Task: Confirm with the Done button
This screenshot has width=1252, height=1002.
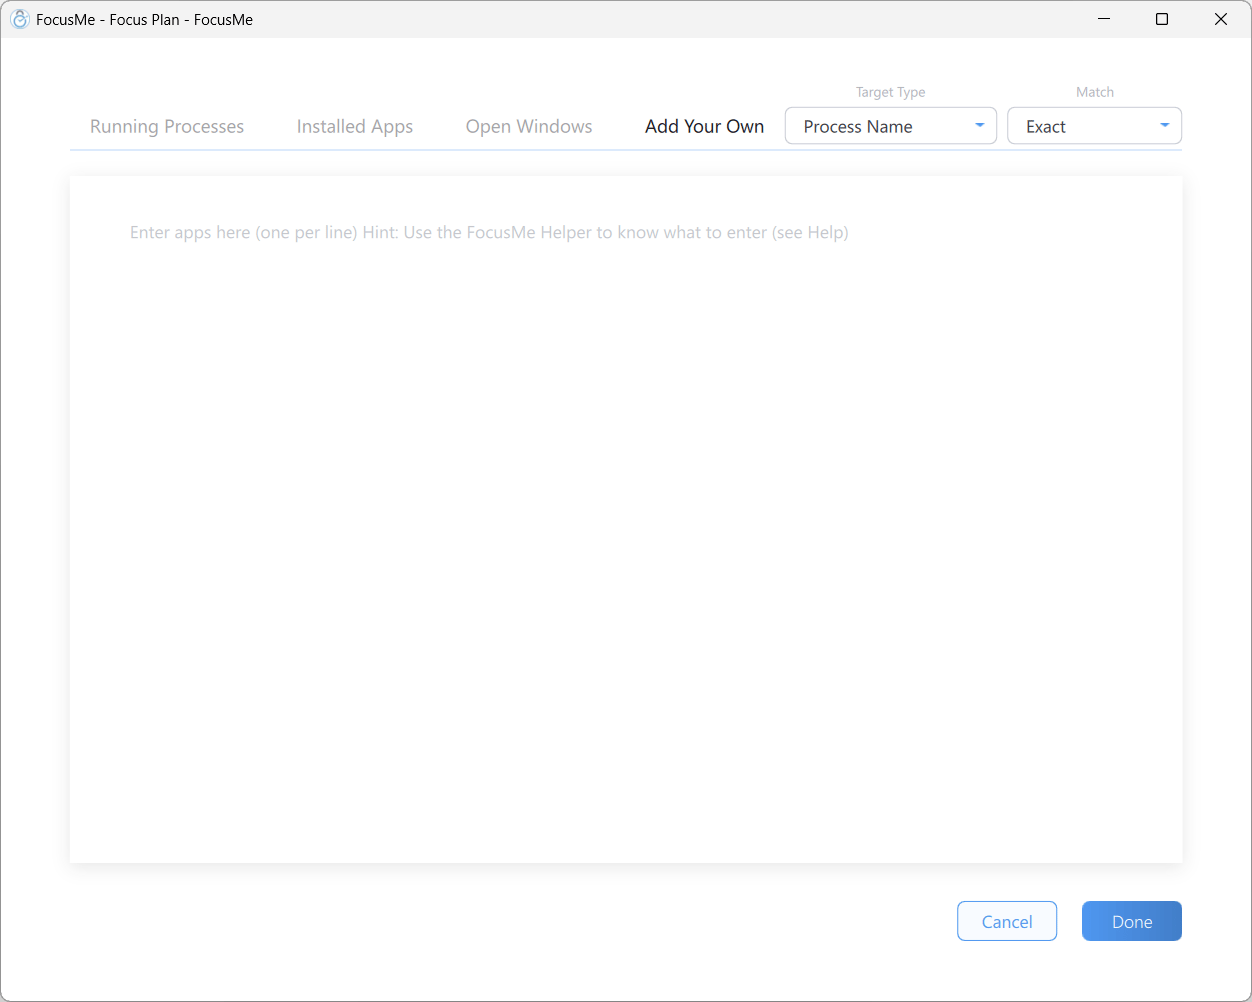Action: pyautogui.click(x=1132, y=921)
